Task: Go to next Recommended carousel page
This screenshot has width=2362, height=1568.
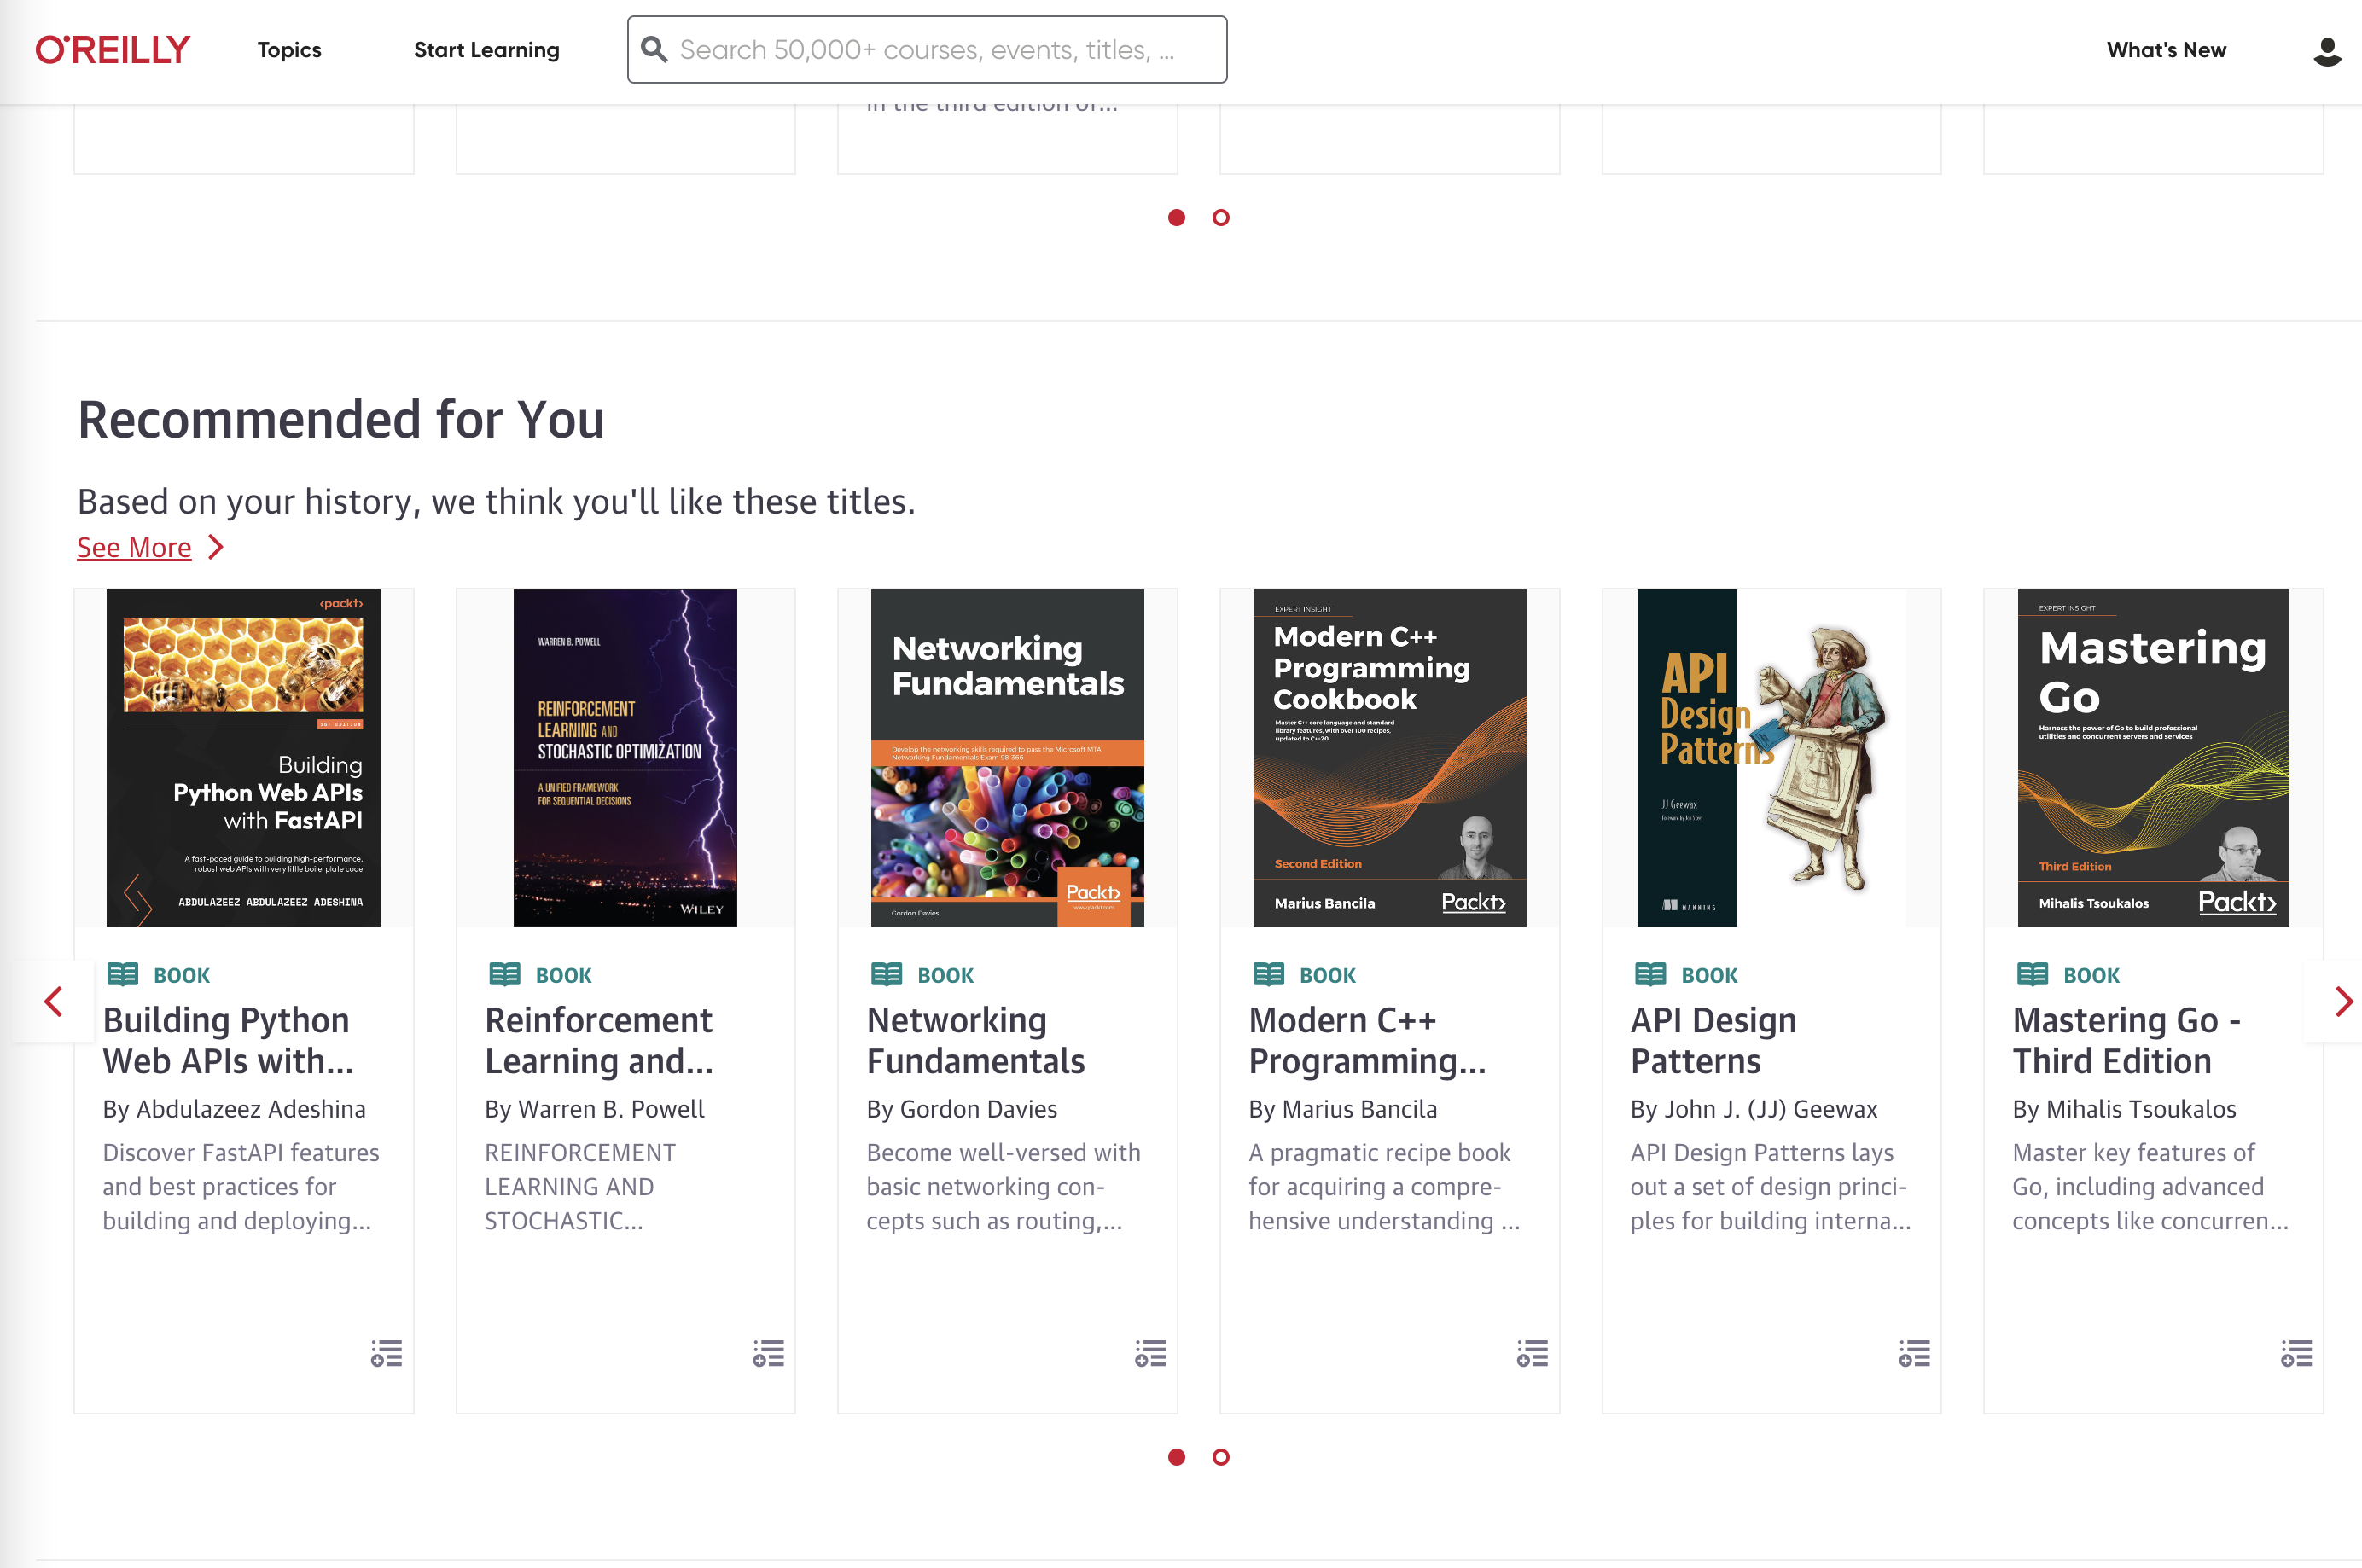Action: pos(2343,1001)
